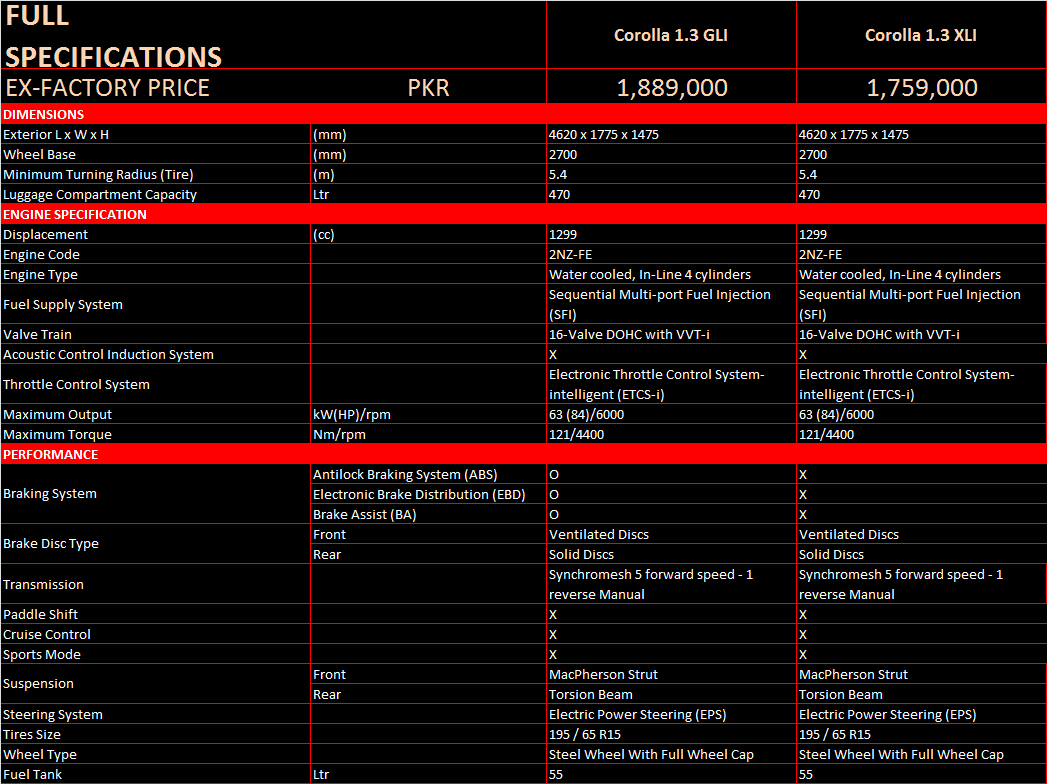1047x784 pixels.
Task: Click the Throttle Control System label
Action: point(76,385)
